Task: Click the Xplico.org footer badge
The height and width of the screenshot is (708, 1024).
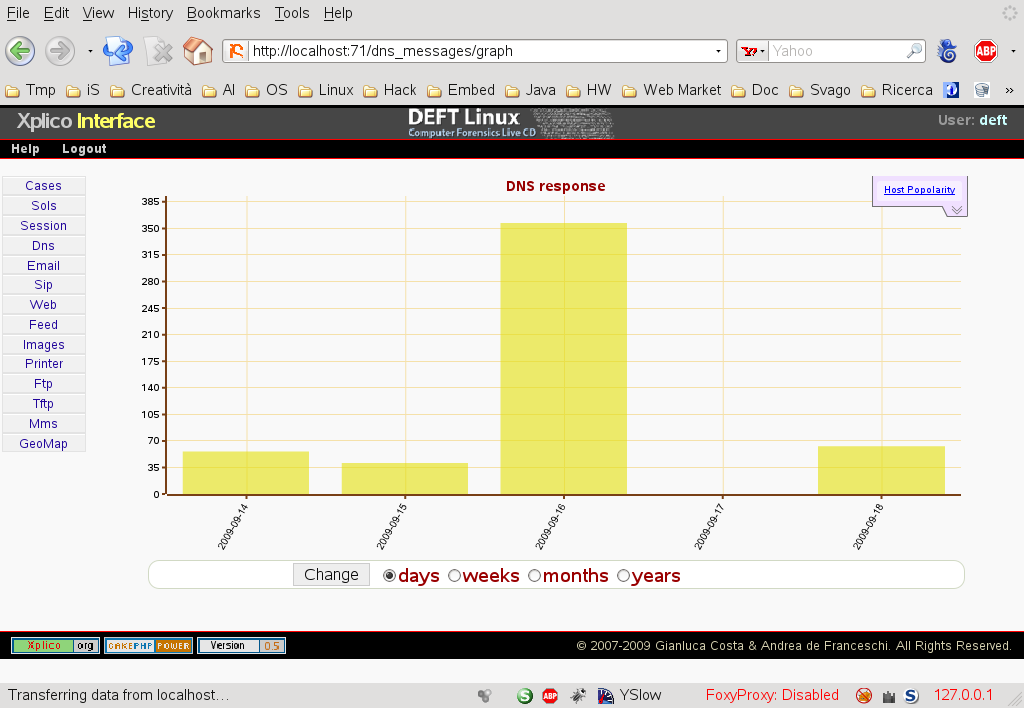Action: (55, 646)
